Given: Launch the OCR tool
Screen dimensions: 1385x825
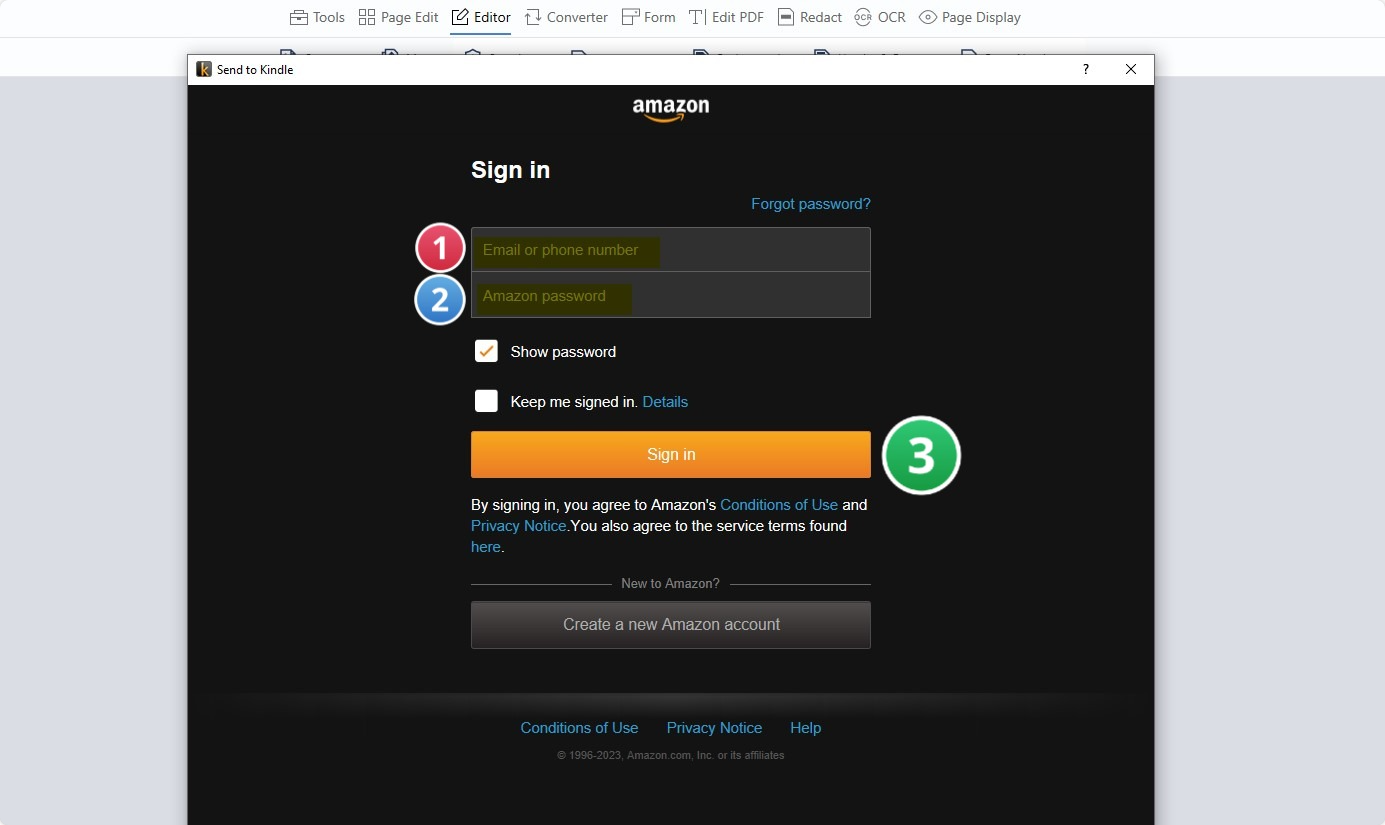Looking at the screenshot, I should point(879,17).
